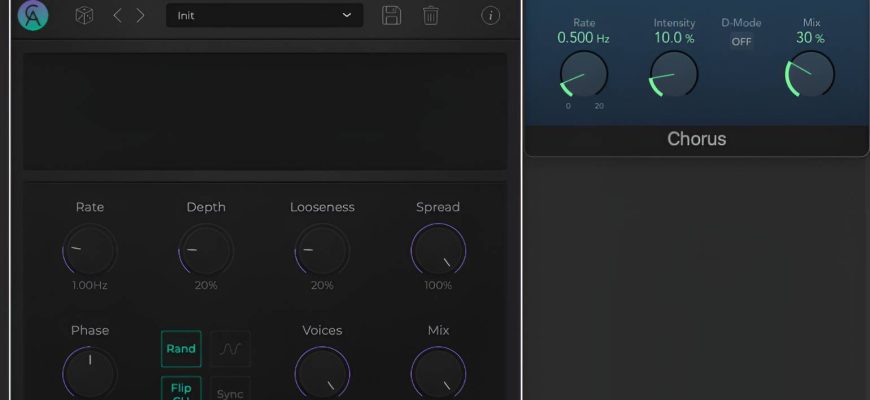
Task: Toggle the D-Mode OFF switch
Action: tap(741, 41)
